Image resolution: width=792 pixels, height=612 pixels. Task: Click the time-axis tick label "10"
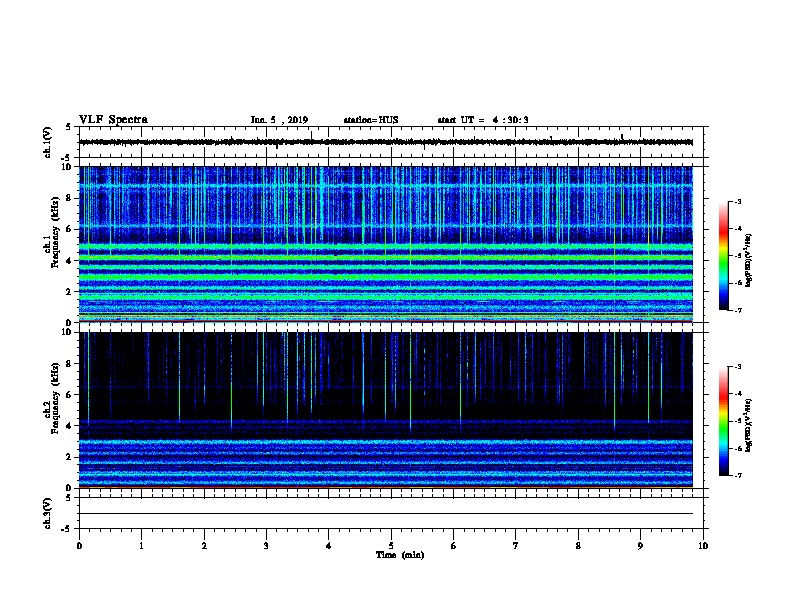[703, 546]
